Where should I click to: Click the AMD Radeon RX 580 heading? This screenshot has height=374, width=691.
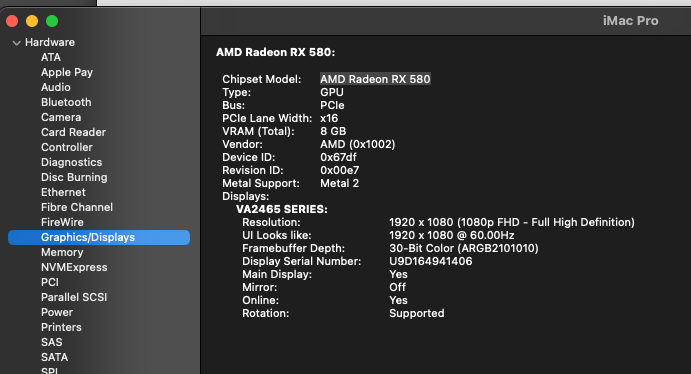coord(275,52)
